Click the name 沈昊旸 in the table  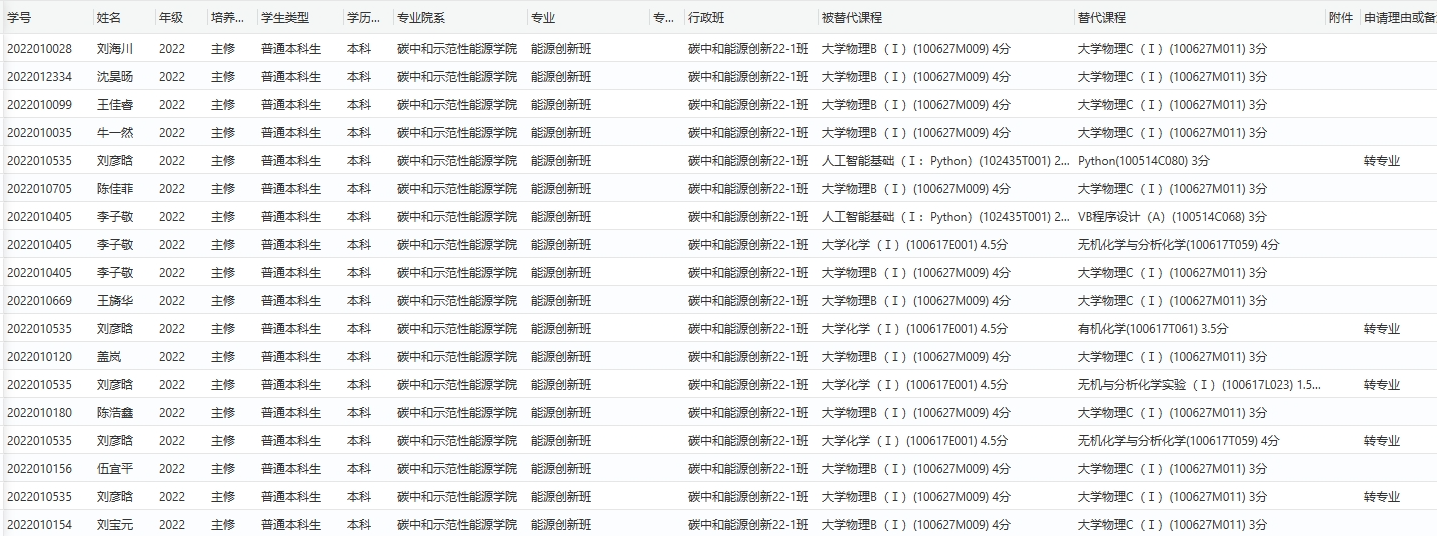[114, 76]
